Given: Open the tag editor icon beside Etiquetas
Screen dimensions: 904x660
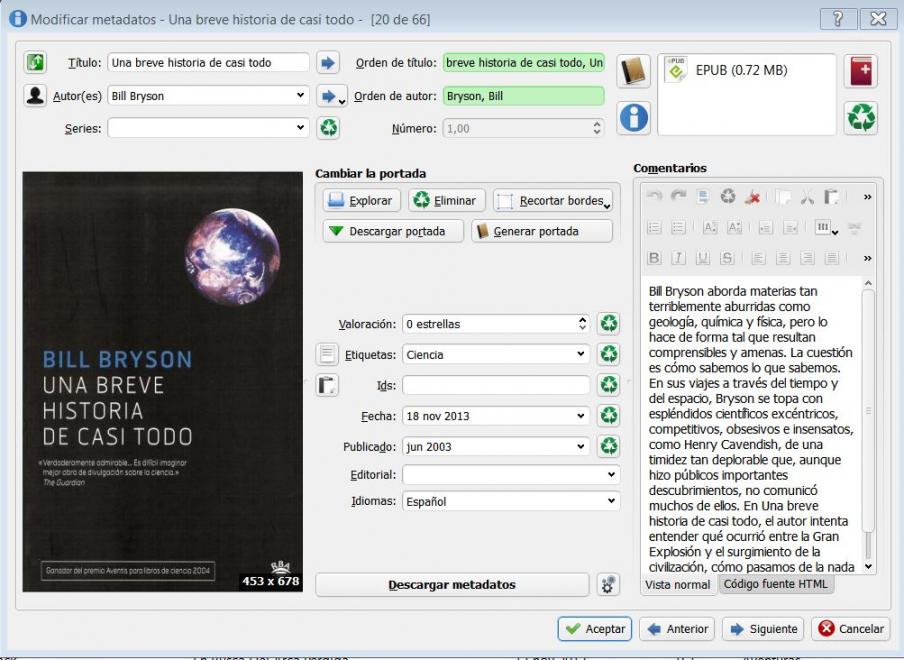Looking at the screenshot, I should click(328, 354).
